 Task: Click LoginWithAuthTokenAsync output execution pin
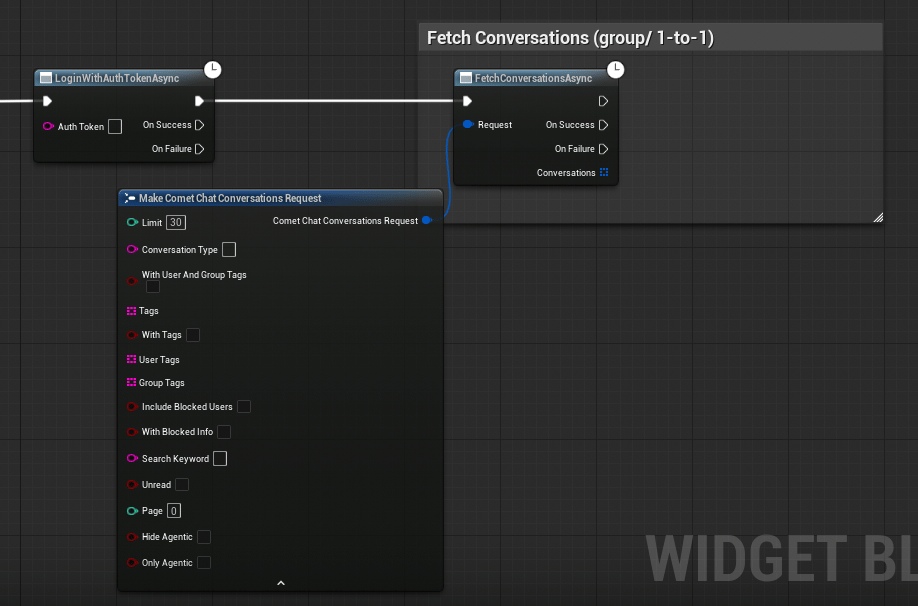199,101
